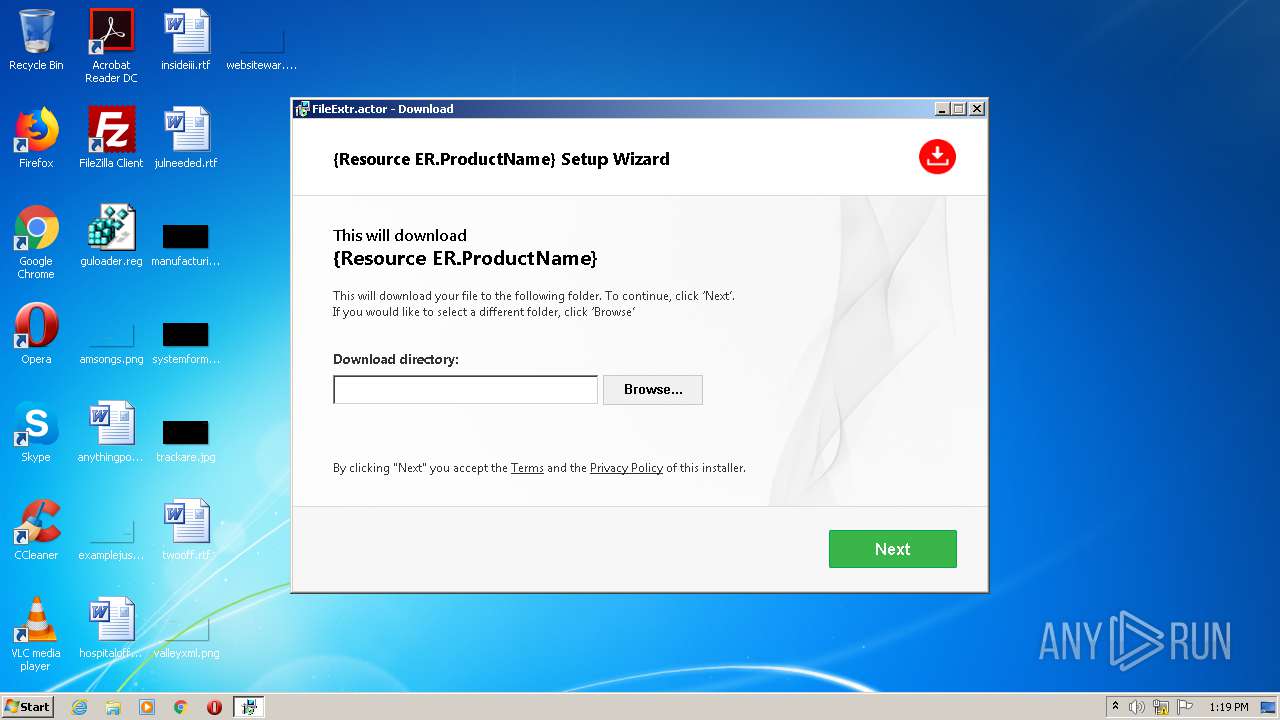Select the Recycle Bin desktop icon
The height and width of the screenshot is (720, 1280).
click(x=36, y=40)
